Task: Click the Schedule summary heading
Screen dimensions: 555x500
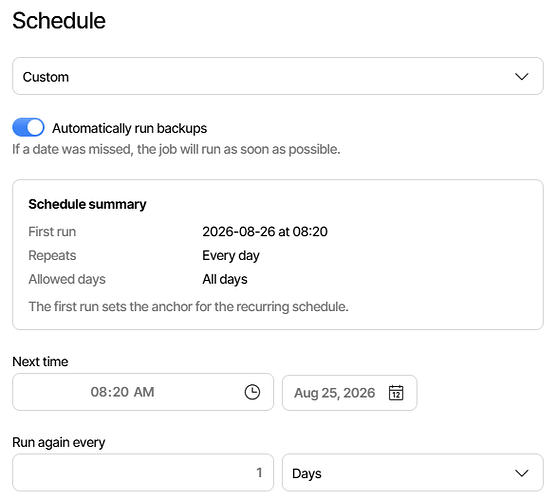Action: tap(87, 205)
